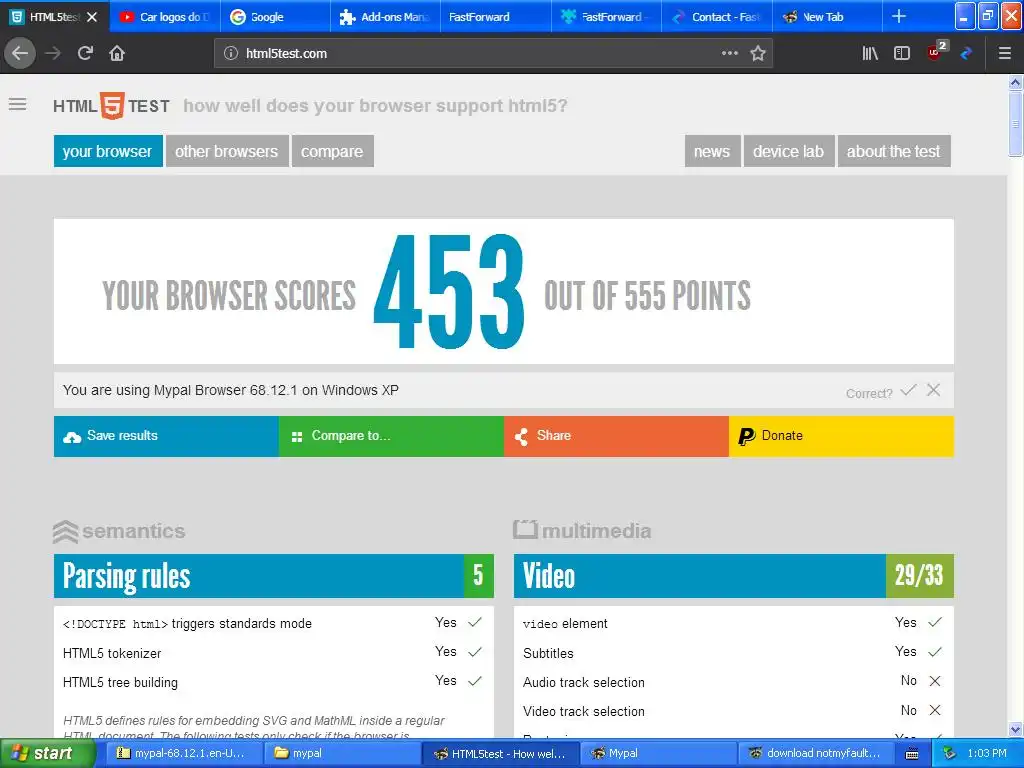The height and width of the screenshot is (768, 1024).
Task: Click the 'HTML5 tree building' row
Action: click(273, 682)
